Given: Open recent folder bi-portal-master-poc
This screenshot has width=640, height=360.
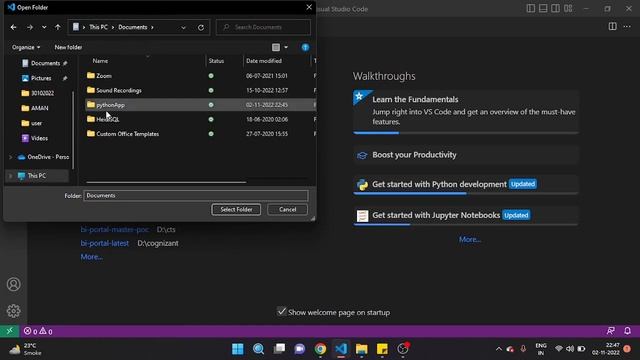Looking at the screenshot, I should tap(115, 230).
